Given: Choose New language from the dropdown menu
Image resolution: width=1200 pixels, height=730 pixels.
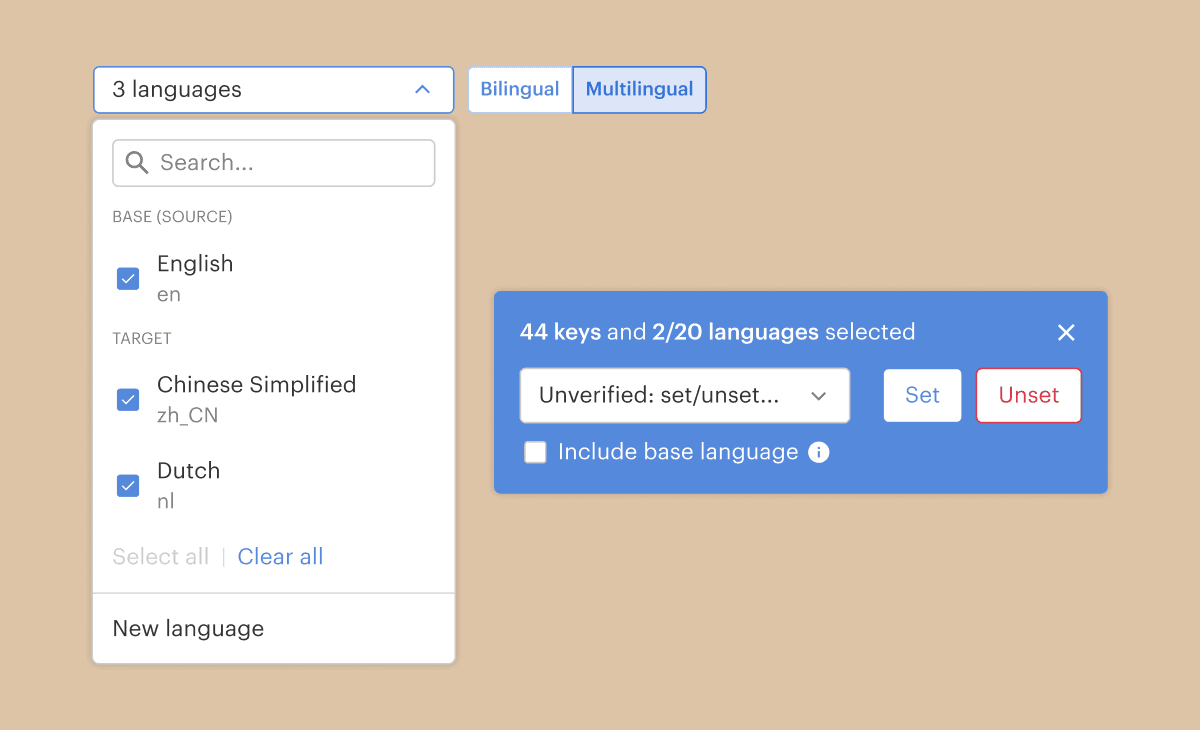Looking at the screenshot, I should 189,629.
